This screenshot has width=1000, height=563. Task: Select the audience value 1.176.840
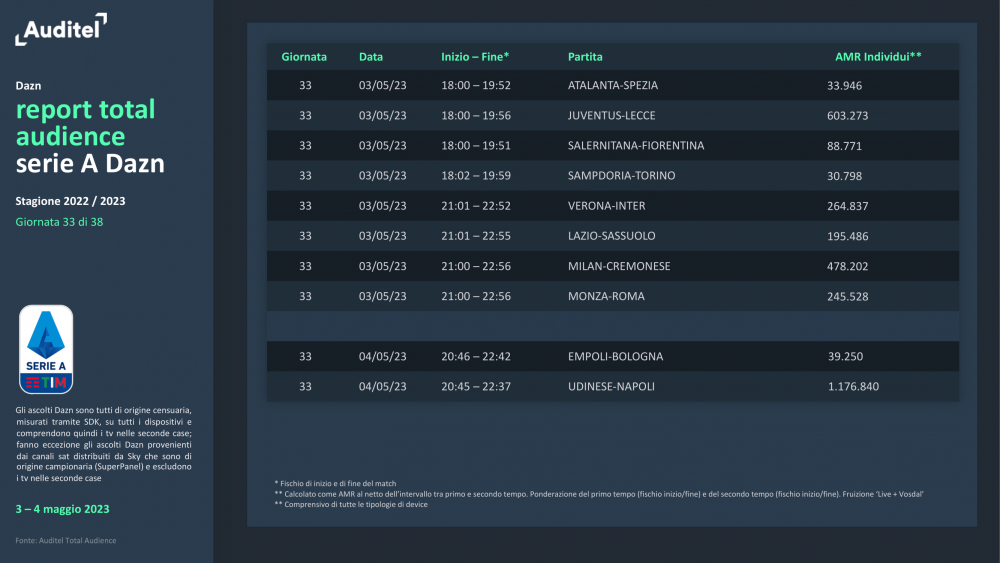coord(853,386)
